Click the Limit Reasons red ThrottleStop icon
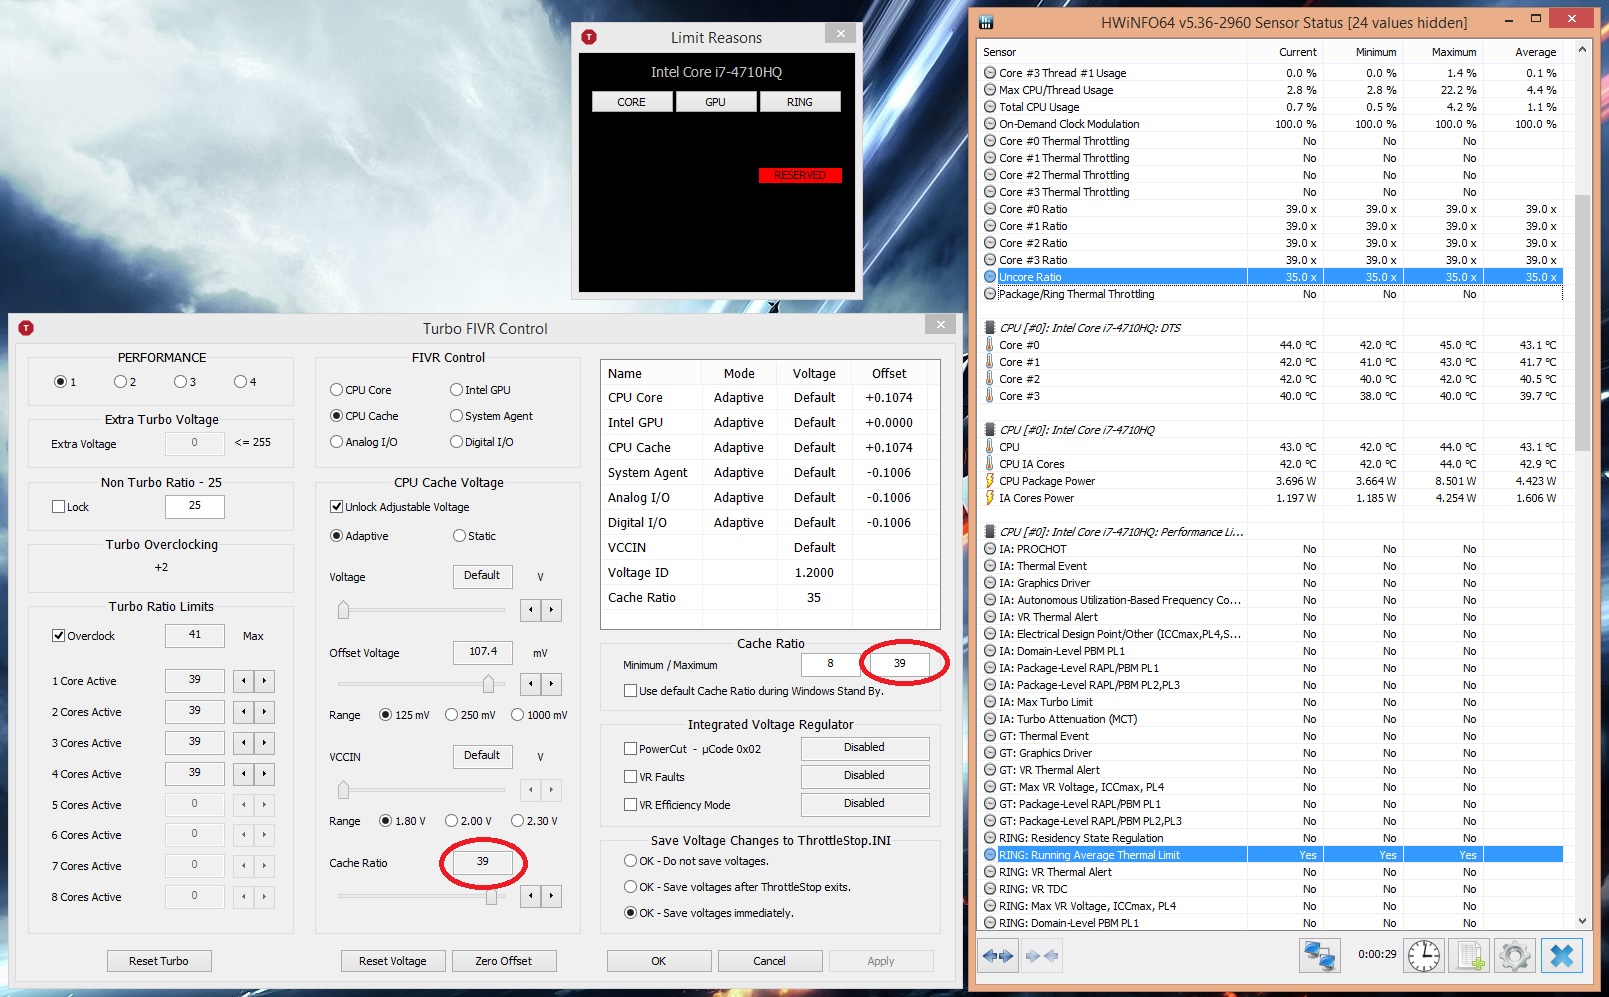Screen dimensions: 1609x997 tap(589, 37)
